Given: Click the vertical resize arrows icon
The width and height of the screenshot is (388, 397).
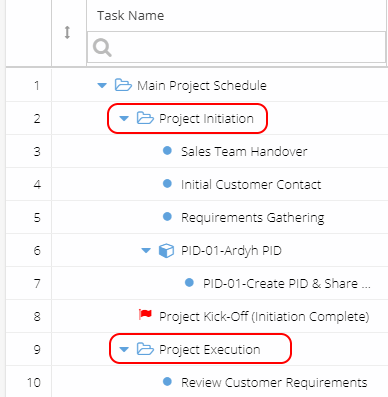Looking at the screenshot, I should click(67, 32).
